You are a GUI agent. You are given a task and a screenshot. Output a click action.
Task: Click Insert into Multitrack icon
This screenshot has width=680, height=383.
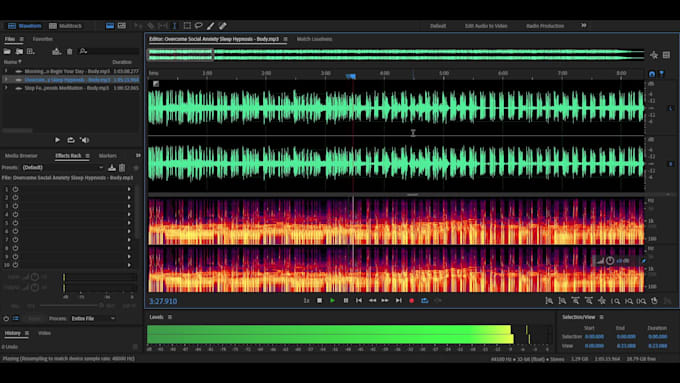click(56, 52)
